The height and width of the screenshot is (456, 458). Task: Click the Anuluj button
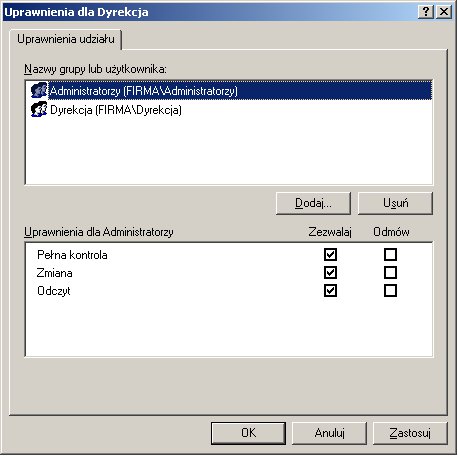point(329,433)
